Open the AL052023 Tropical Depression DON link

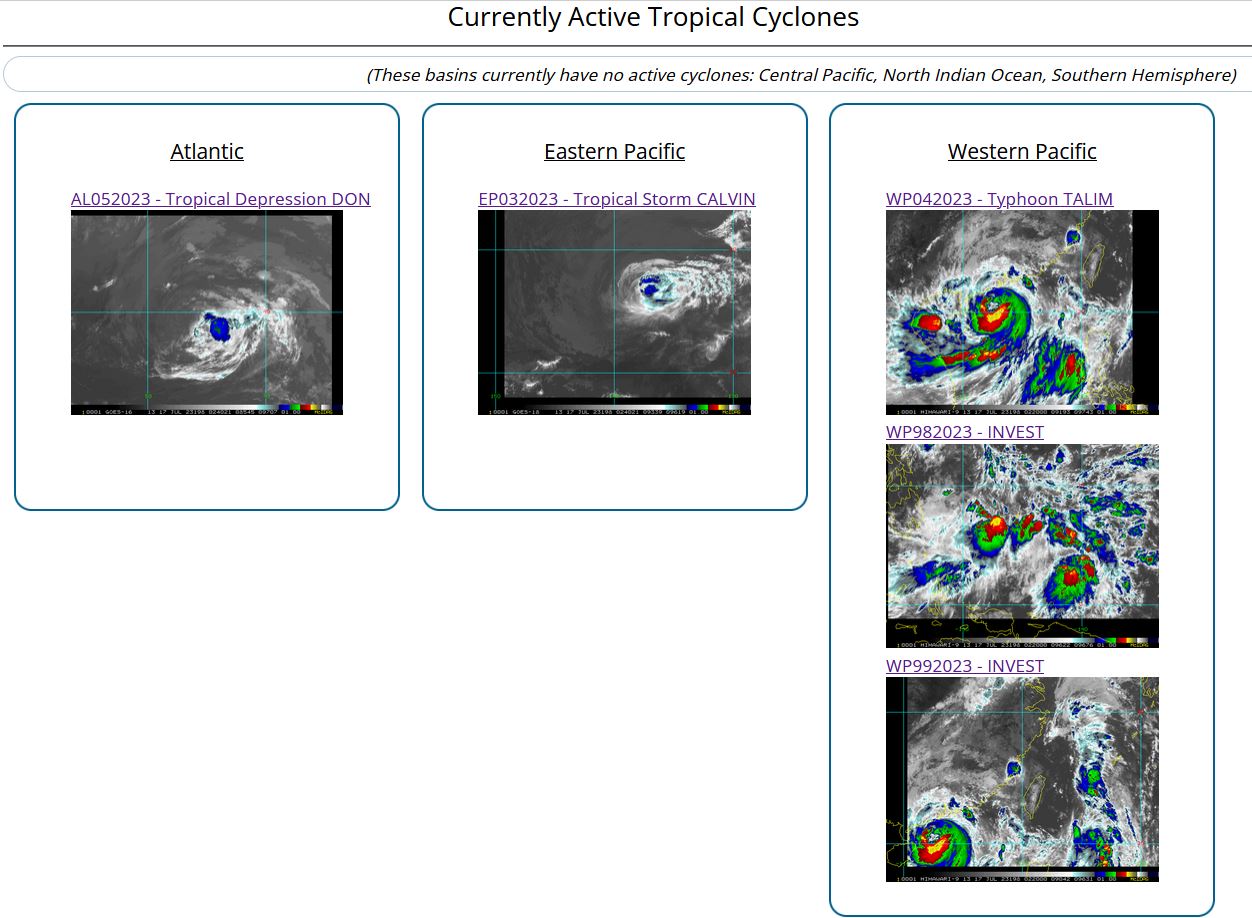(220, 199)
